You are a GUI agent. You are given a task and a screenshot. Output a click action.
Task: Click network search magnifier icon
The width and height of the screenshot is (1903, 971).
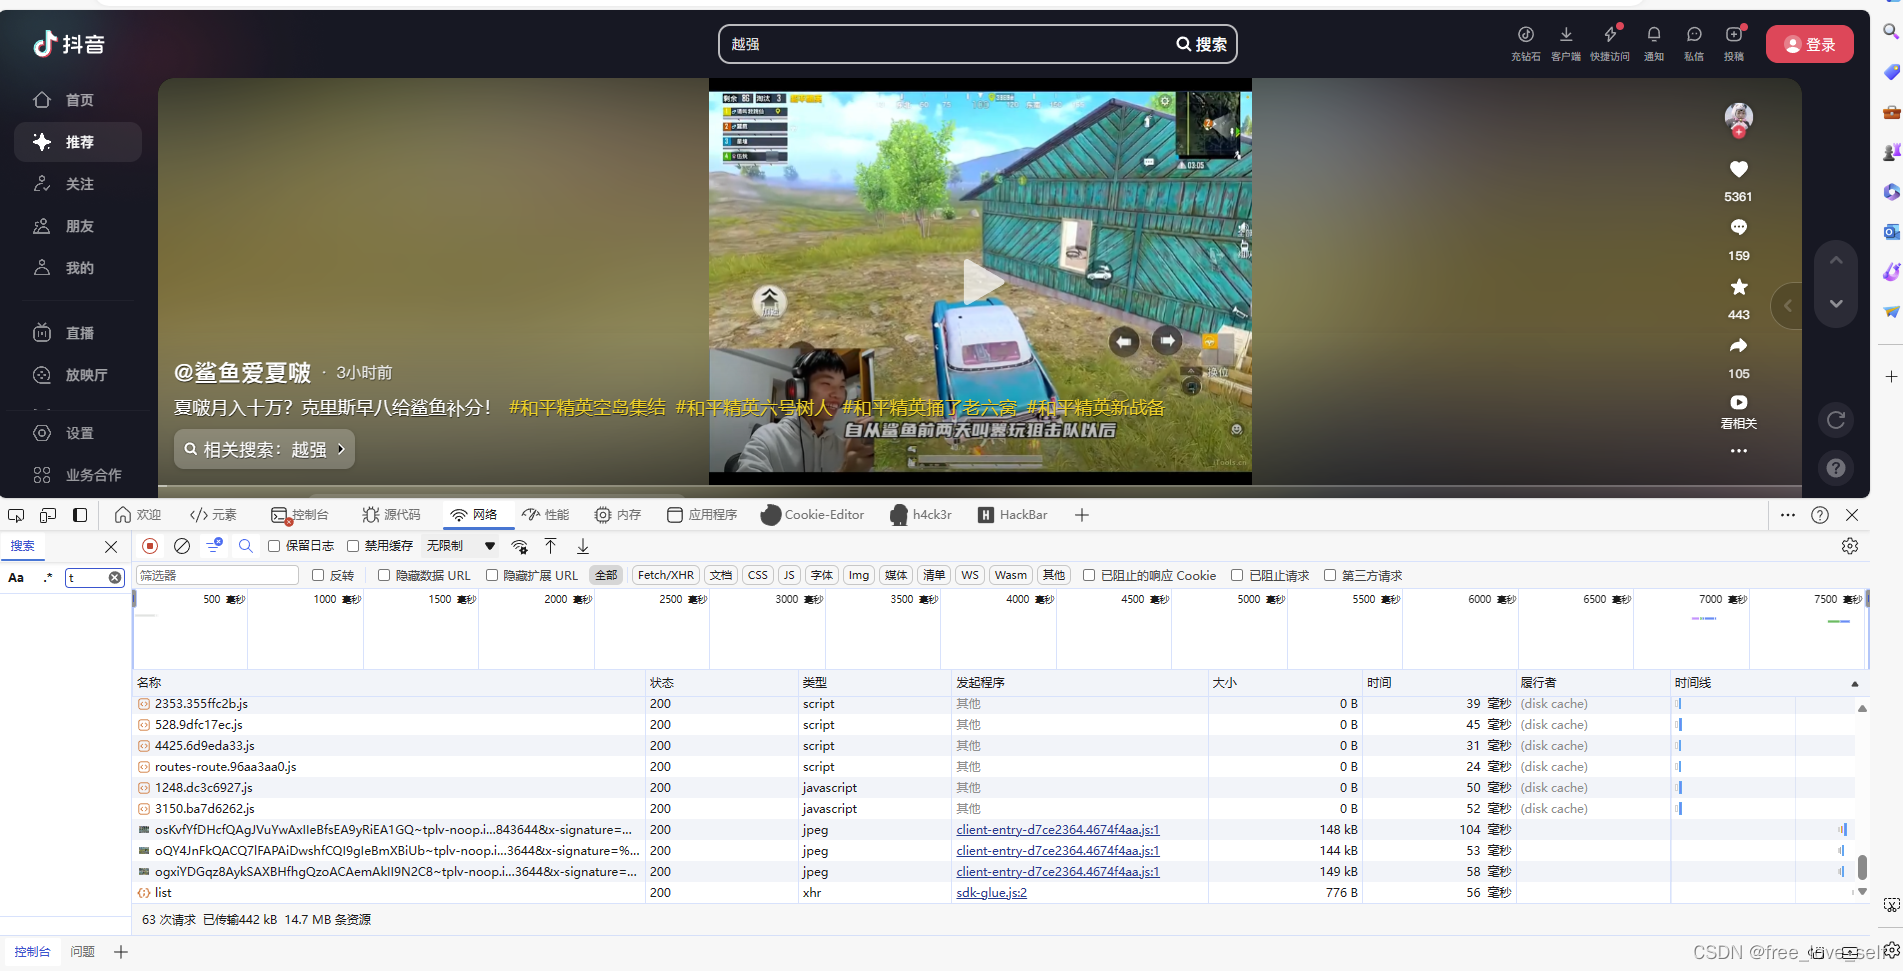pos(246,546)
